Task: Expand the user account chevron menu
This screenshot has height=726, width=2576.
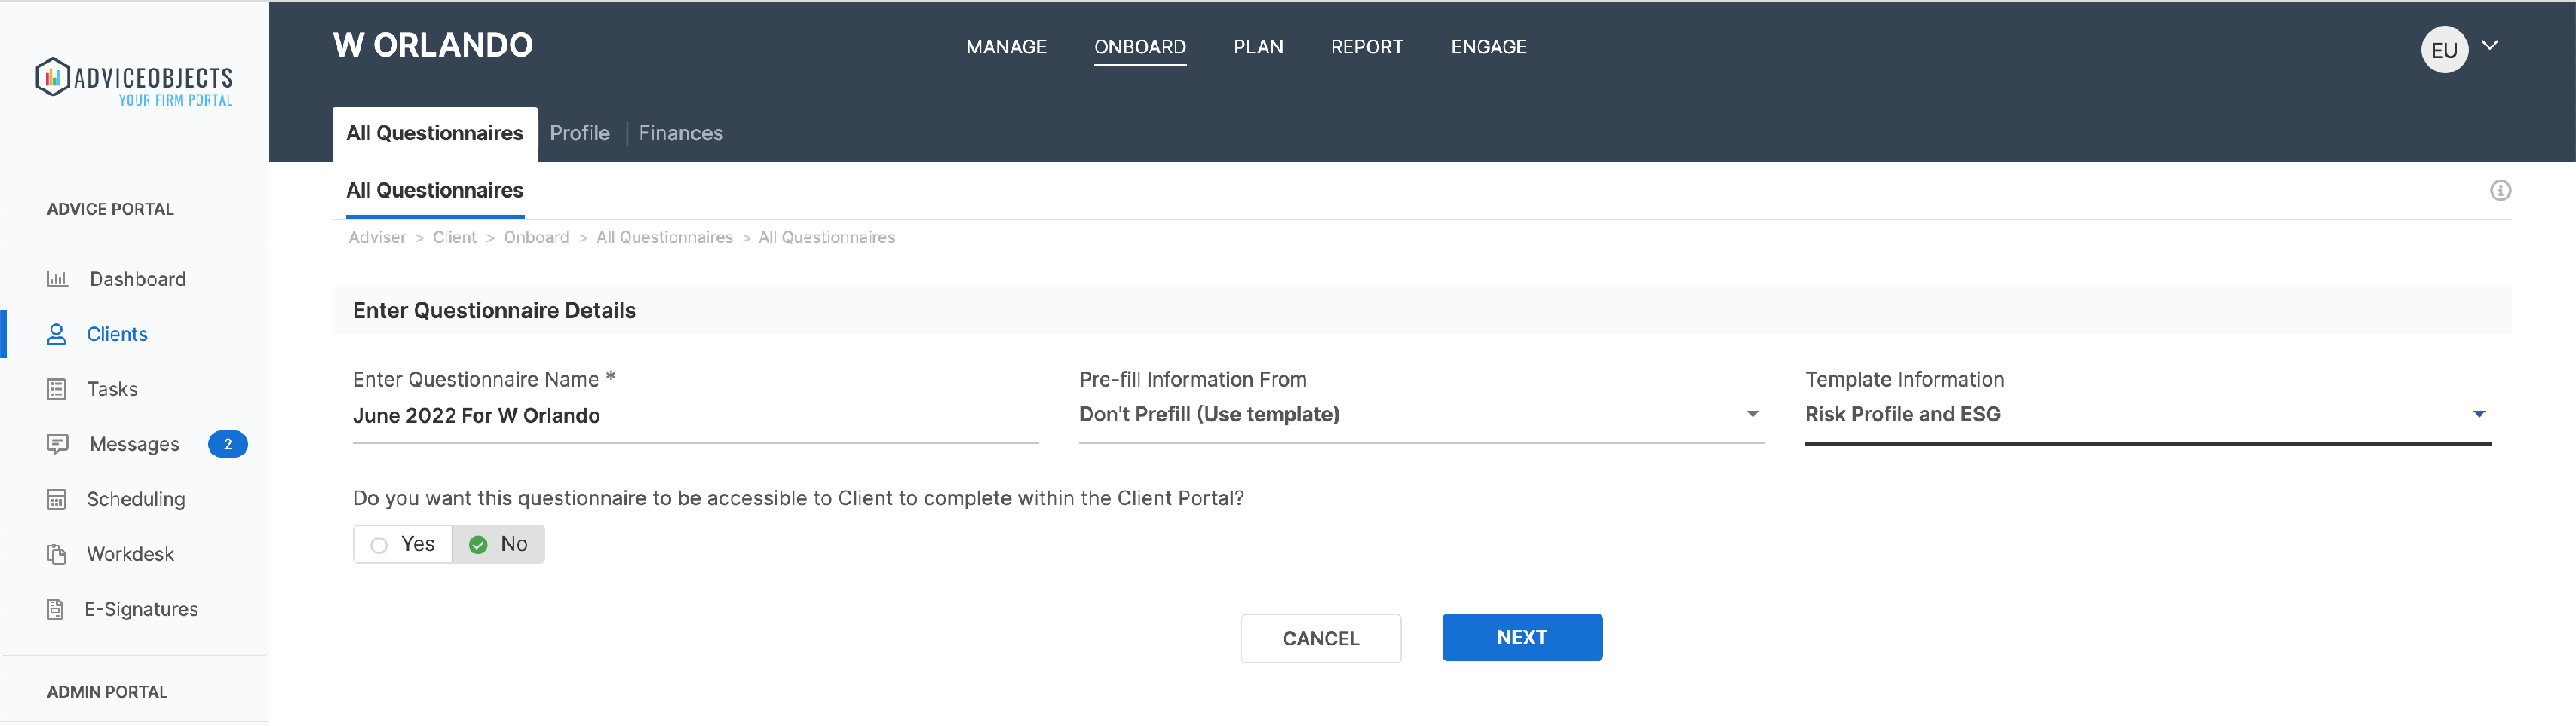Action: [2489, 46]
